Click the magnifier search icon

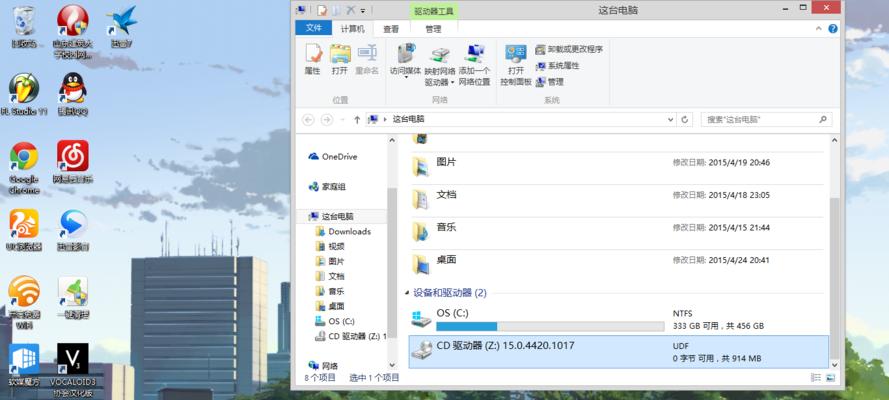point(823,120)
